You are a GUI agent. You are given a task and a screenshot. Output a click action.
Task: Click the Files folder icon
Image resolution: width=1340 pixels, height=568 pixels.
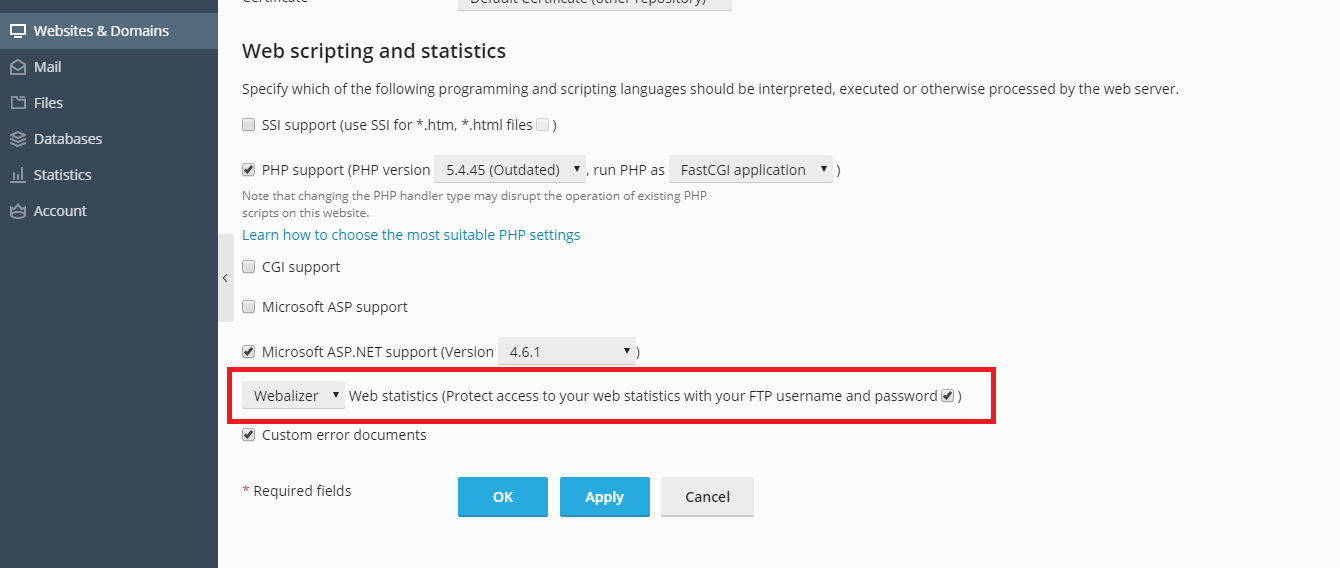tap(17, 103)
